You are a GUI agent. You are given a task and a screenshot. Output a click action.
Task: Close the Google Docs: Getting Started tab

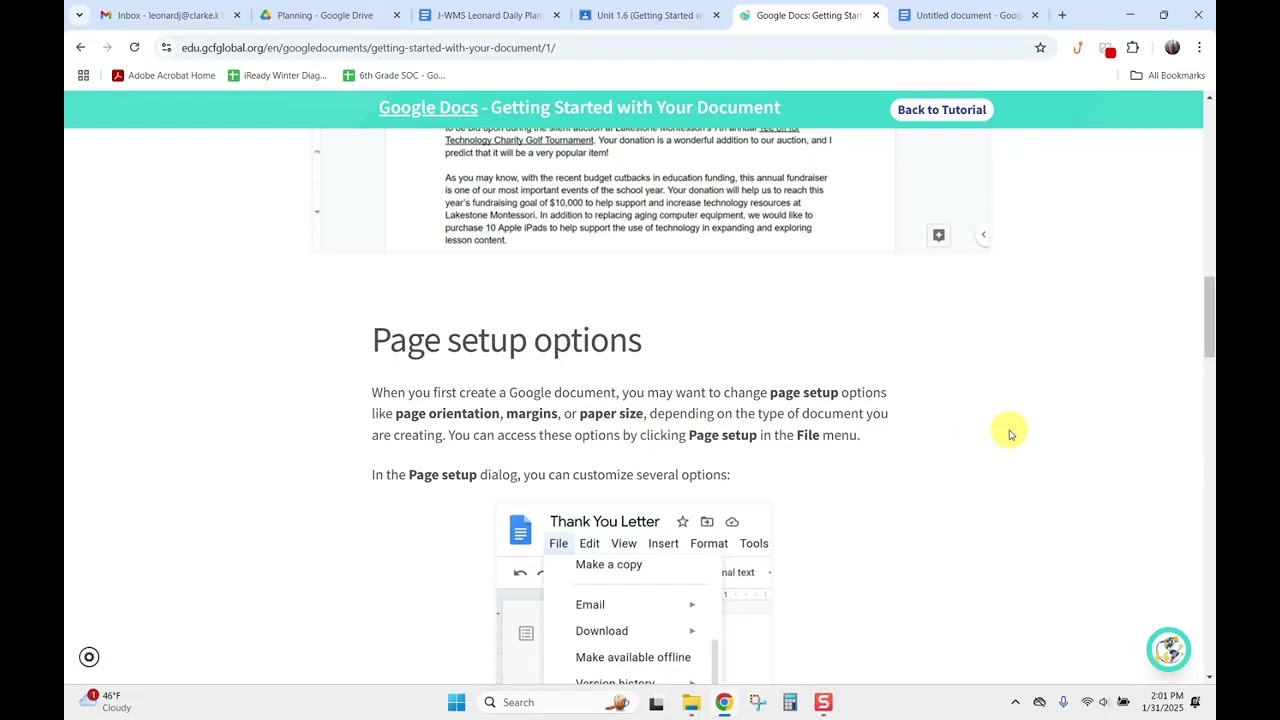point(876,15)
